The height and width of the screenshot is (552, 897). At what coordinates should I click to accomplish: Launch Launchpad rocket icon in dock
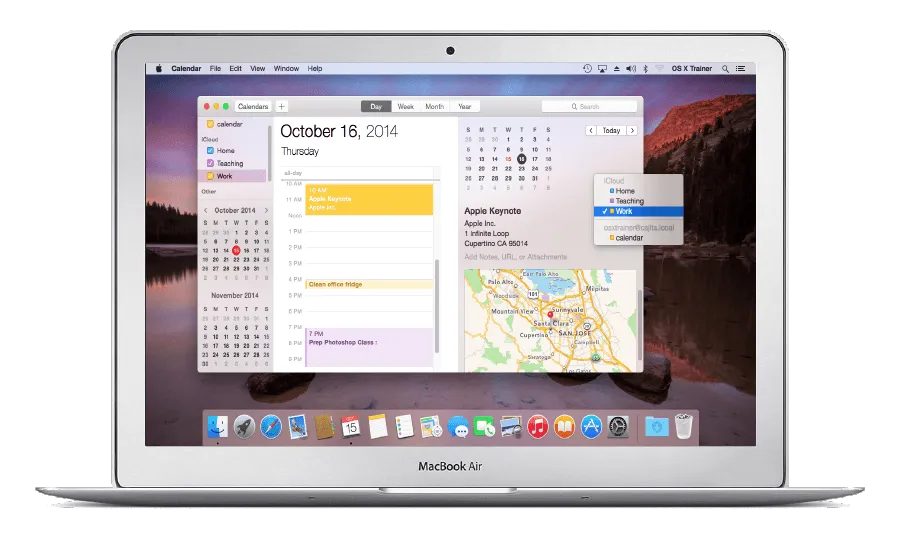tap(244, 427)
